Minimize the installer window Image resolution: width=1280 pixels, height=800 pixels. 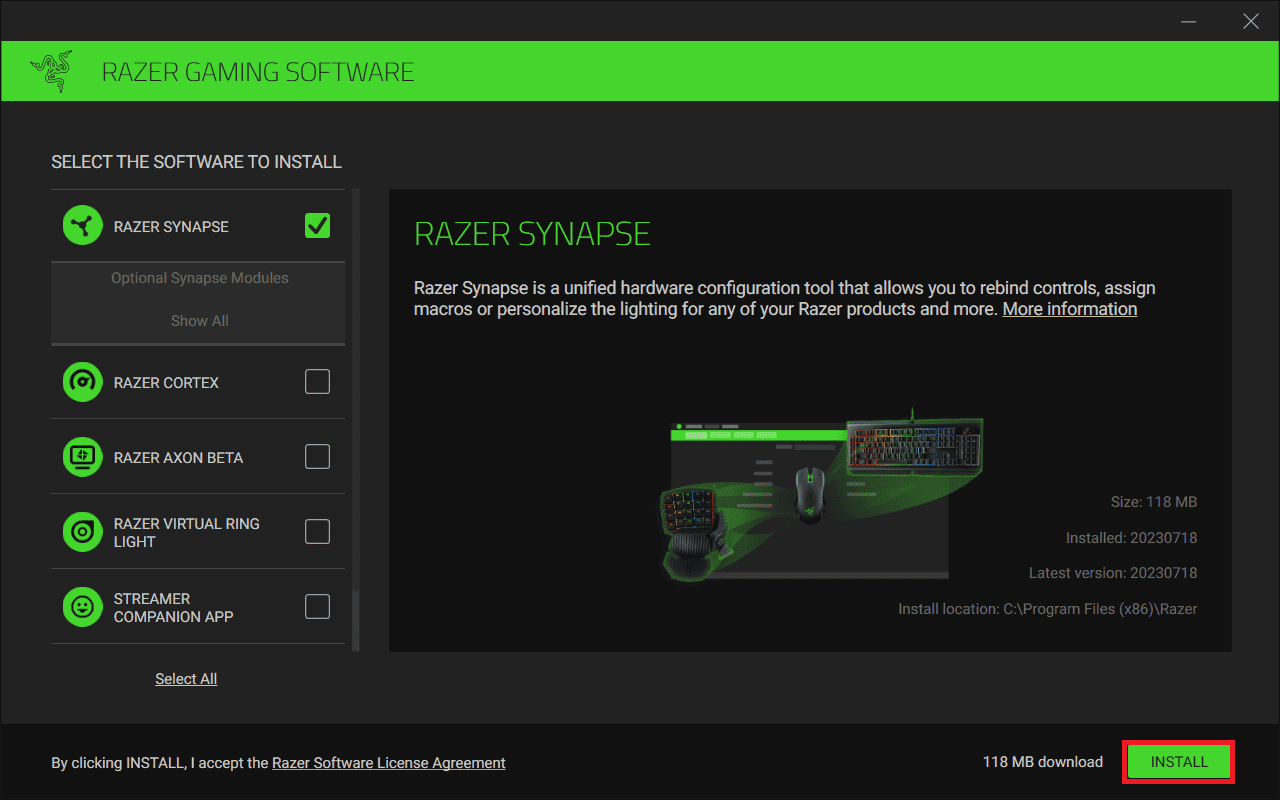(x=1187, y=21)
